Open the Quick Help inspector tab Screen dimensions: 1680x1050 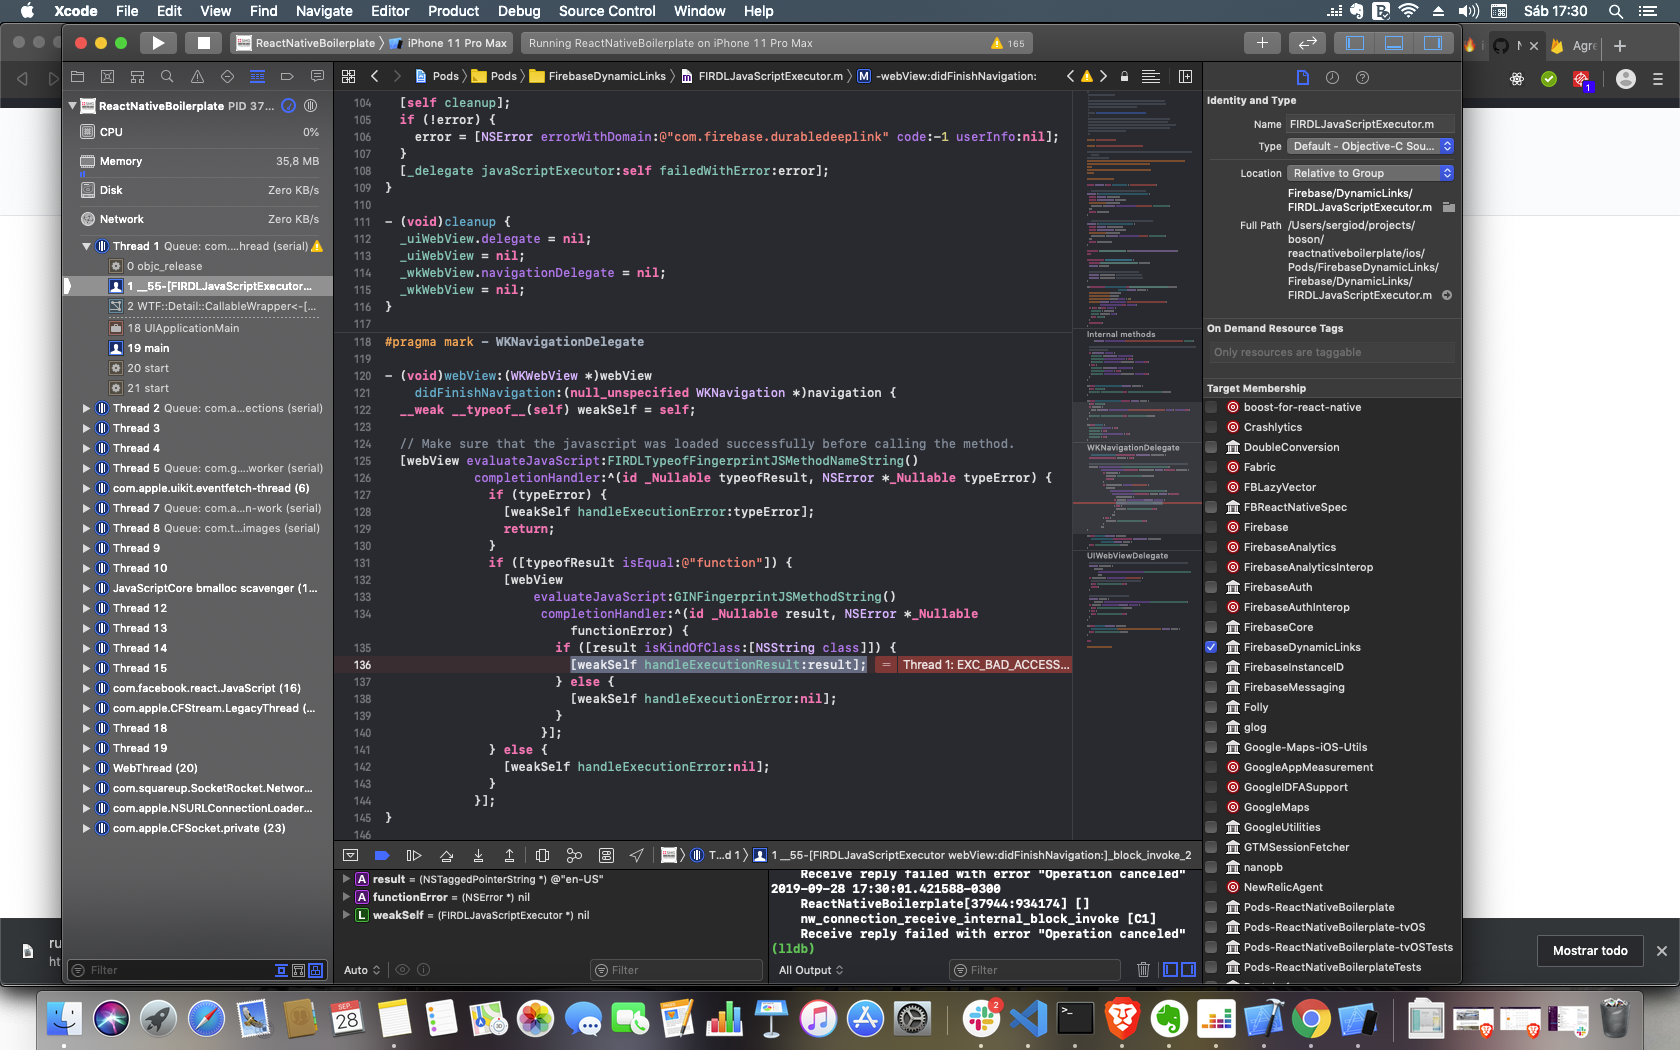pos(1362,77)
